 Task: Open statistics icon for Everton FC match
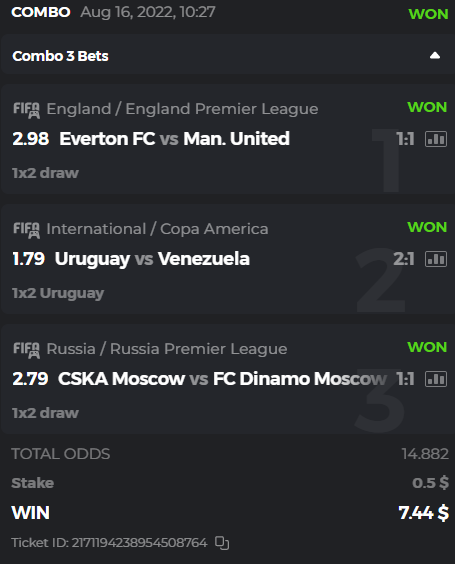coord(436,139)
